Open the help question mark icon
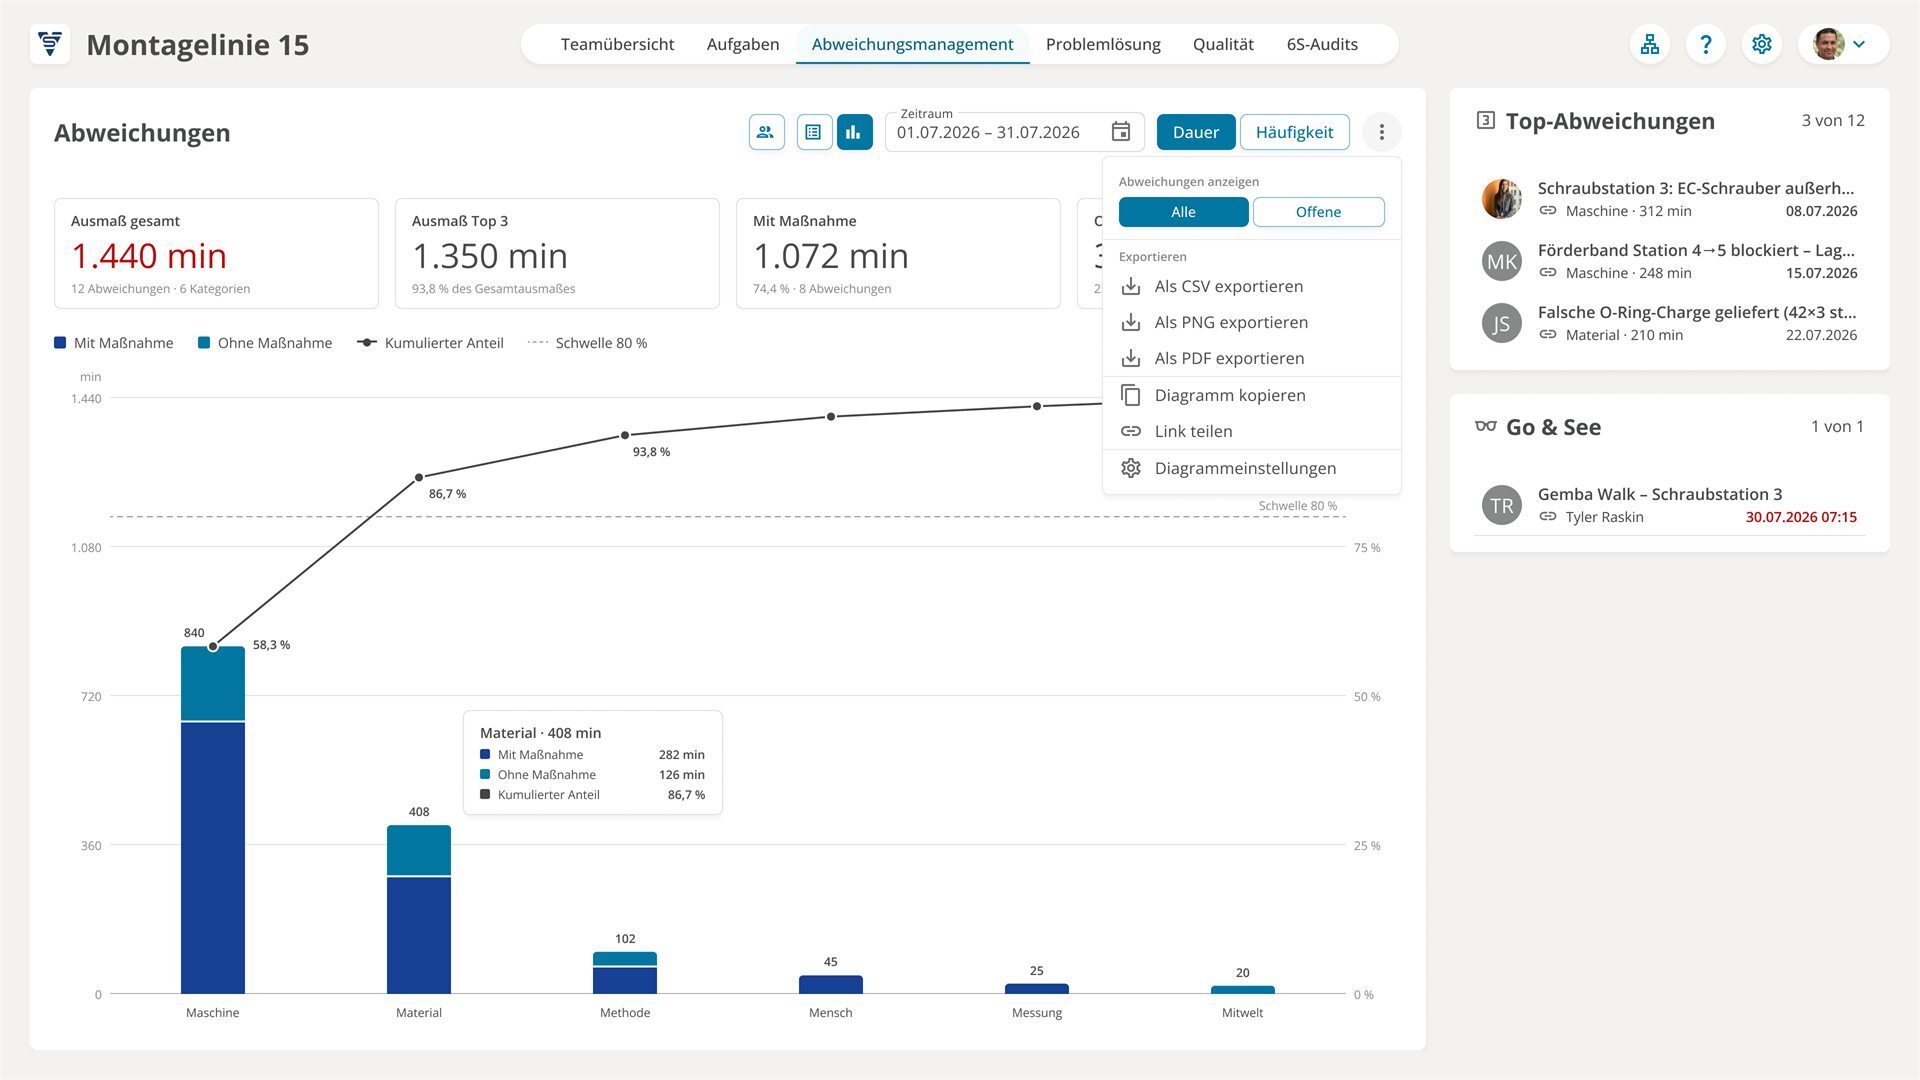 1706,44
